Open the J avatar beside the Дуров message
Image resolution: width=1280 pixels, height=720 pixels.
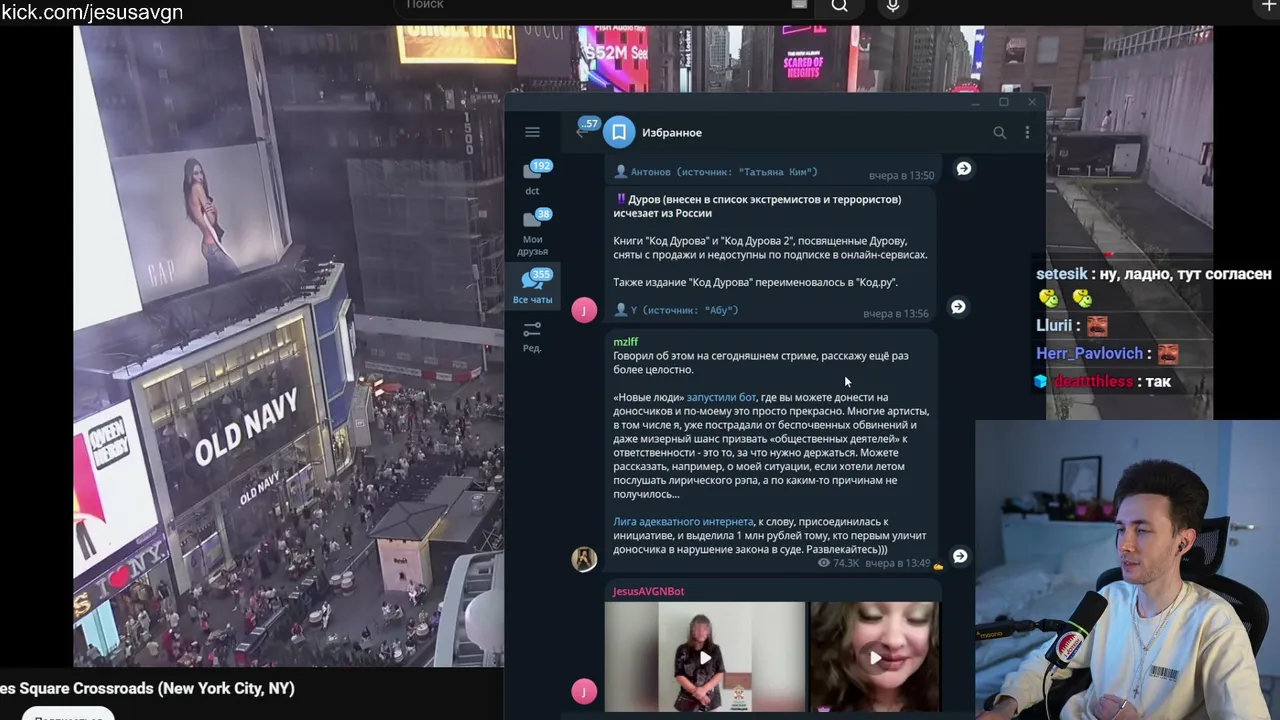pos(584,309)
